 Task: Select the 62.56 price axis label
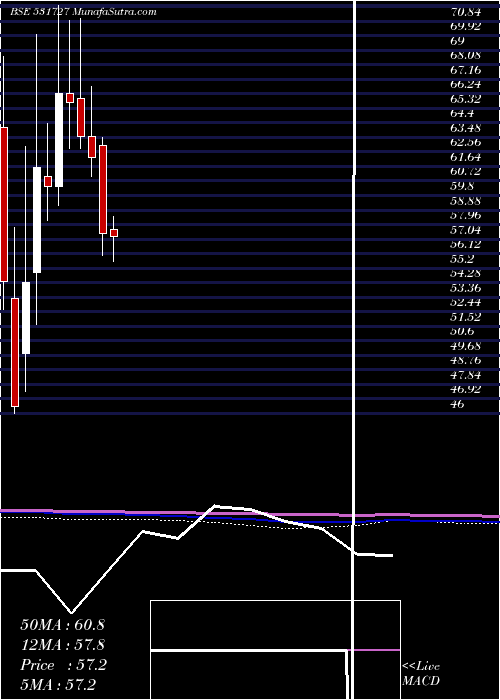coord(466,142)
